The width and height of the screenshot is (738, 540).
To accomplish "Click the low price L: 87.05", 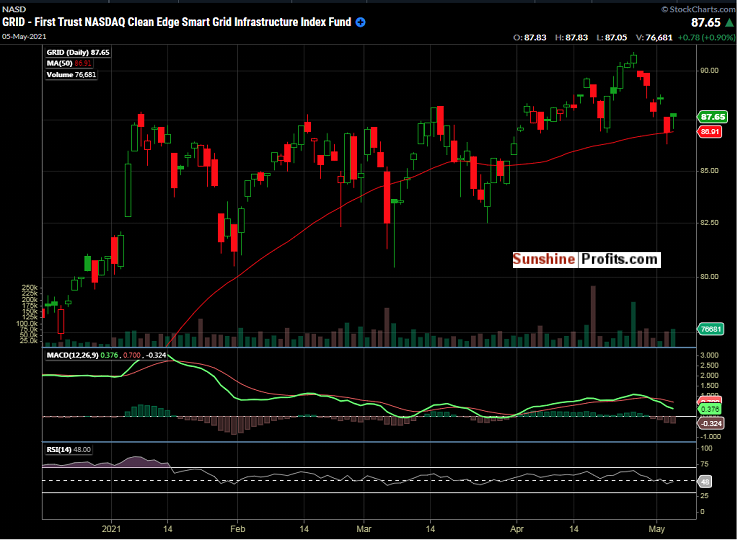I will click(611, 37).
